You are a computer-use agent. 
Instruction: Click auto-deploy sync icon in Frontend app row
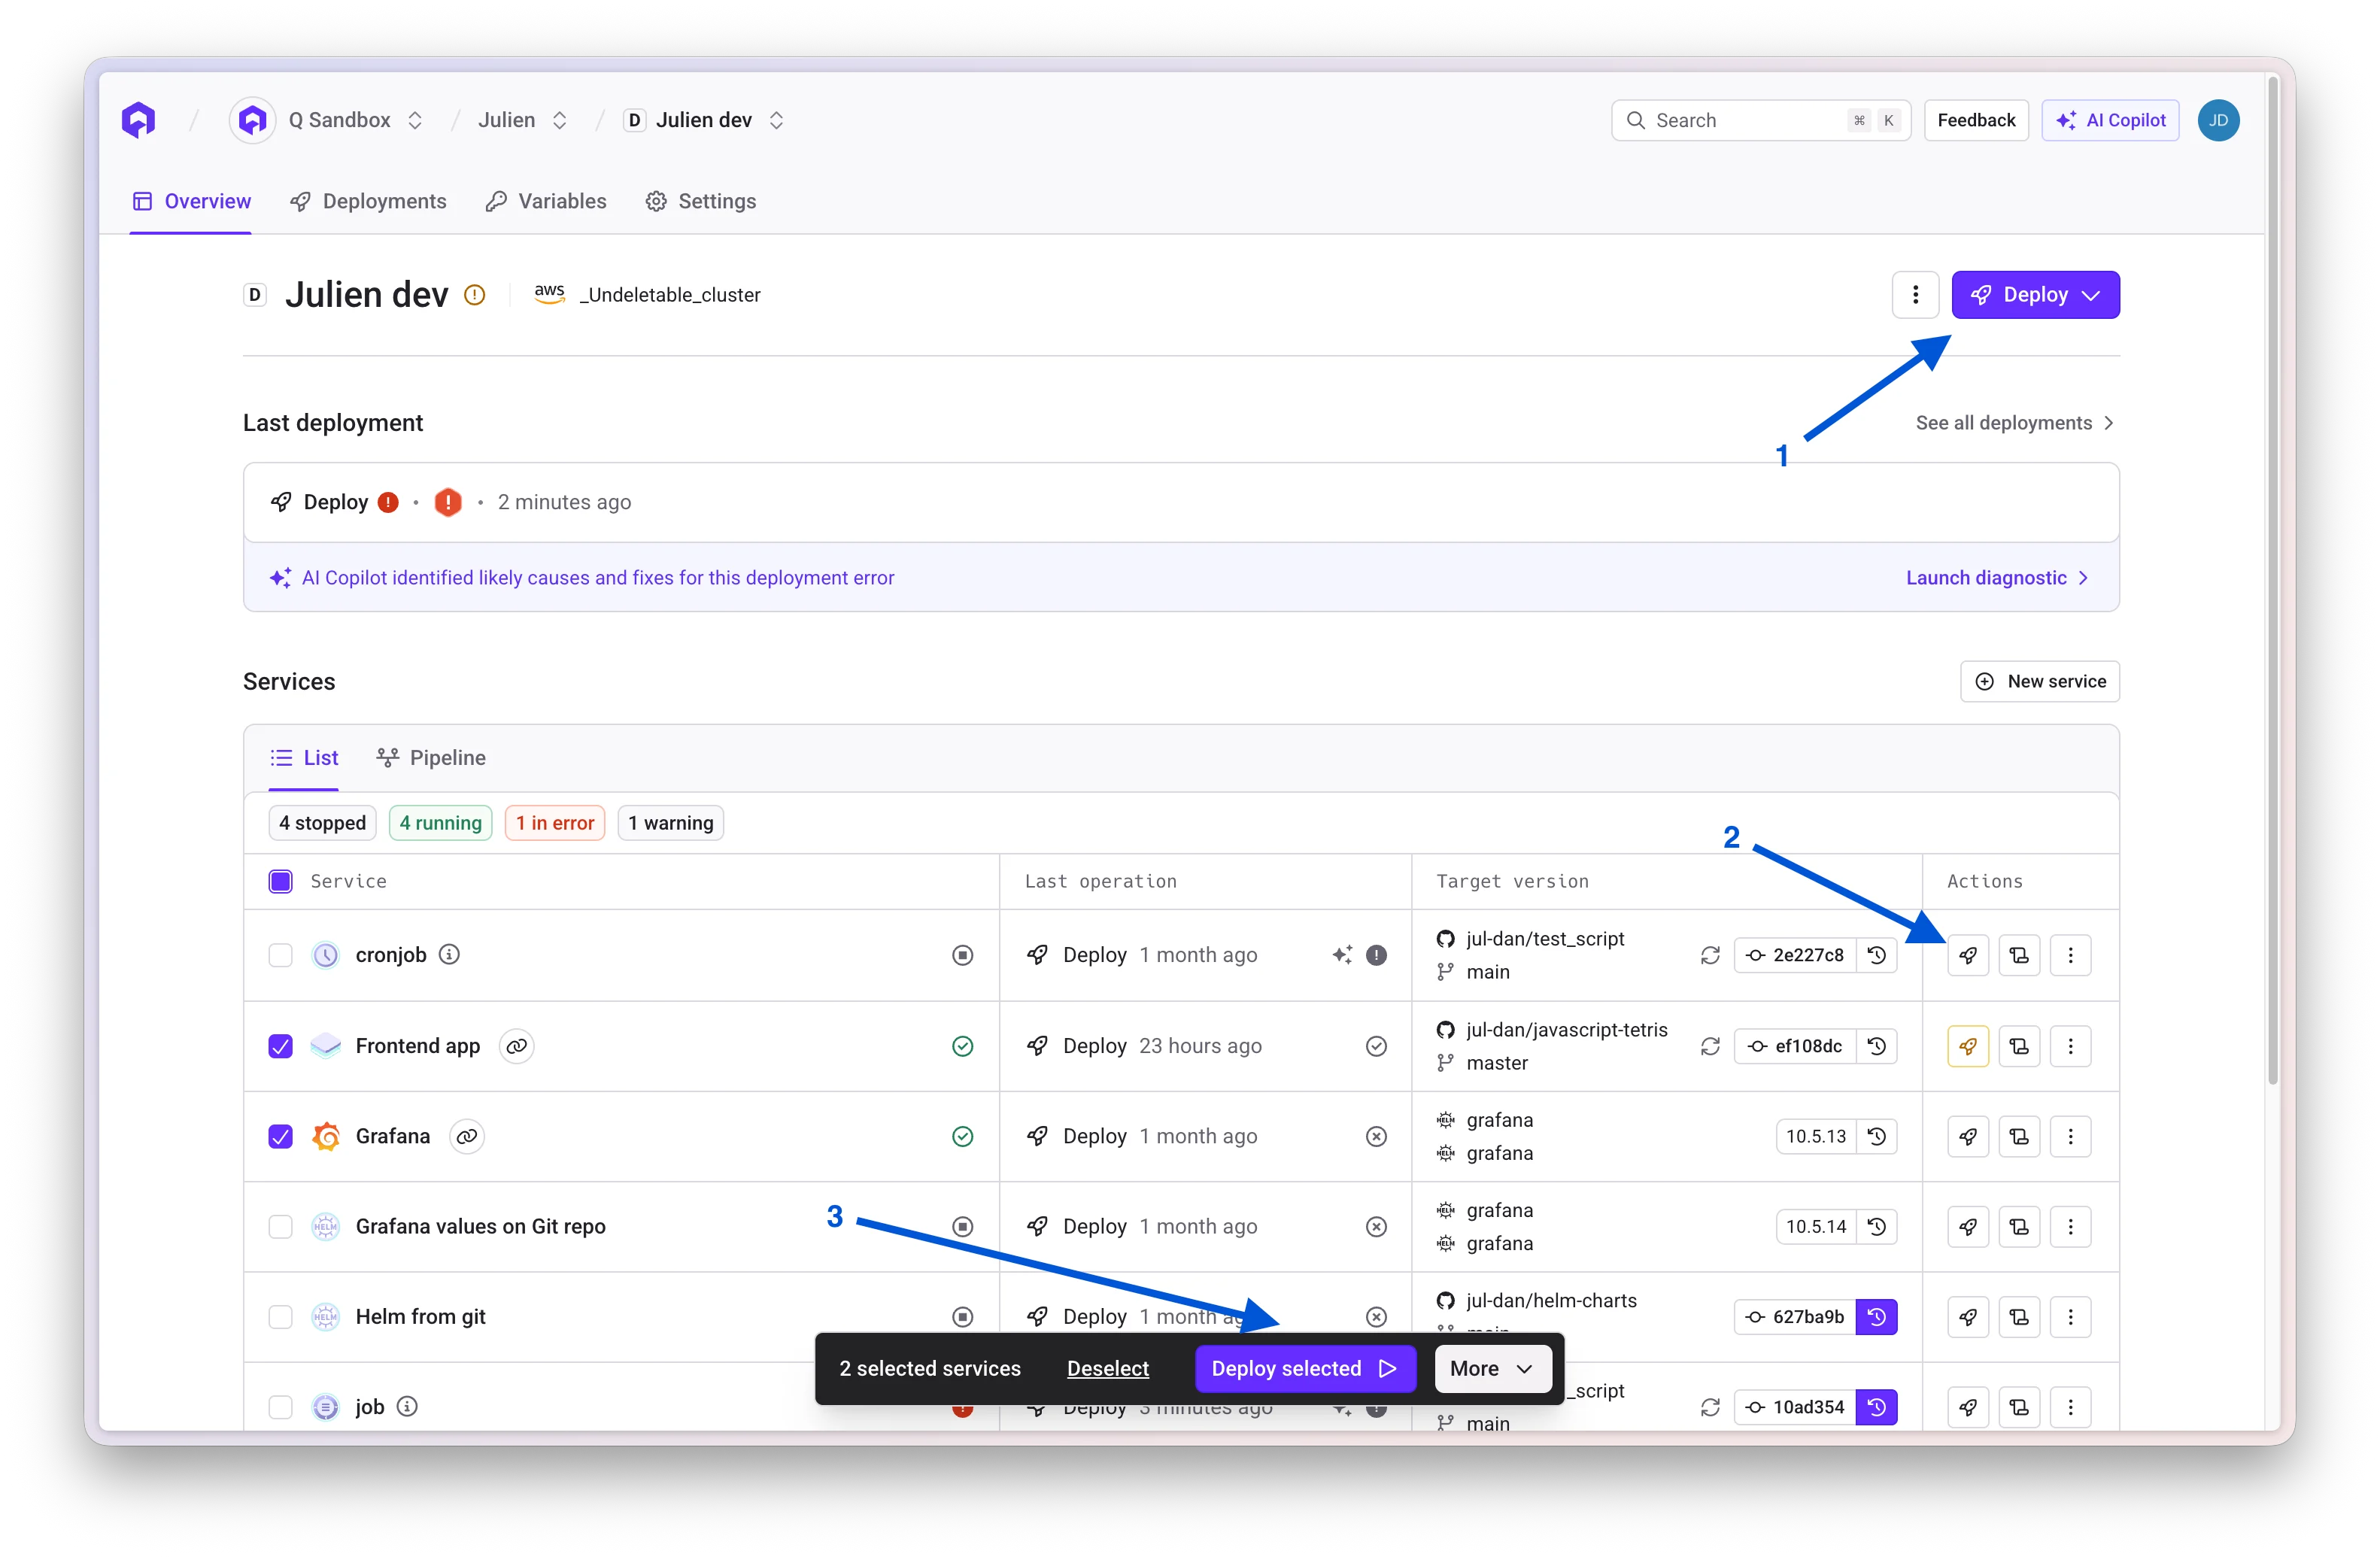[1710, 1046]
